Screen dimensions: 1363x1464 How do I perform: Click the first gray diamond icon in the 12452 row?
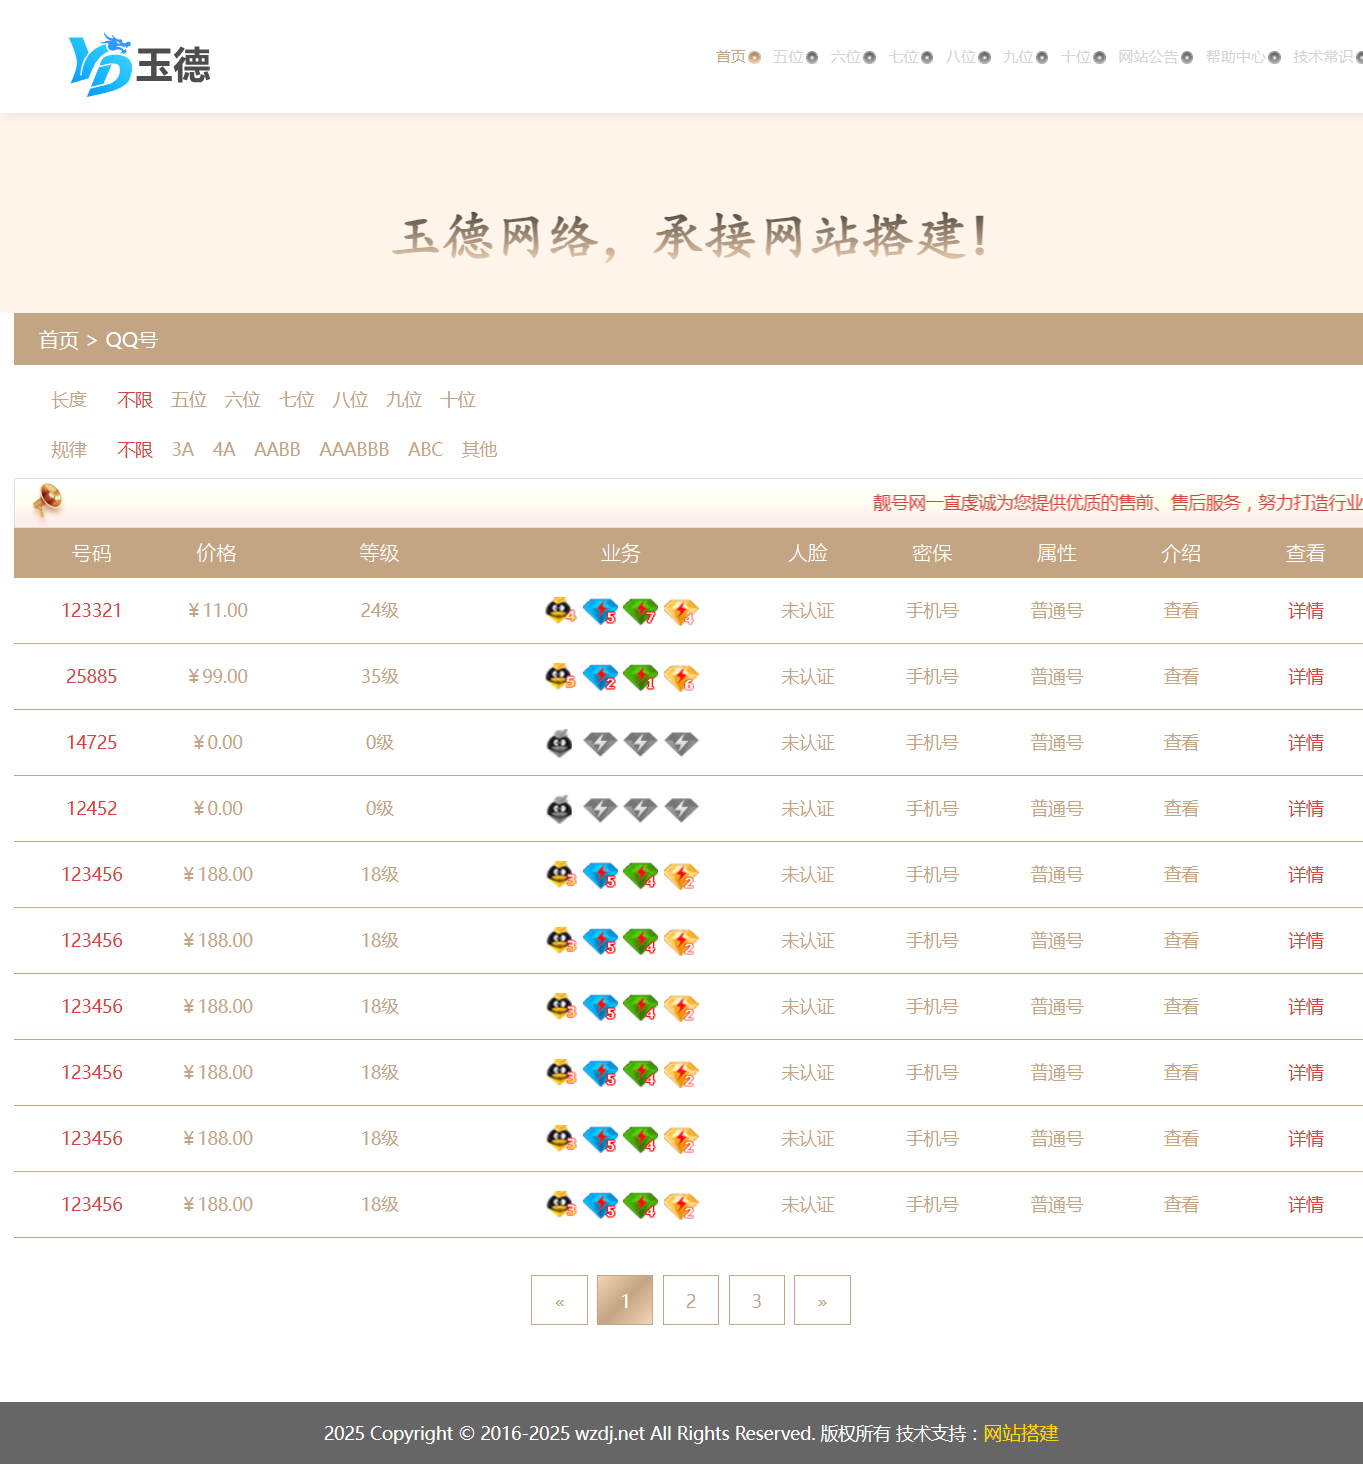[x=600, y=809]
